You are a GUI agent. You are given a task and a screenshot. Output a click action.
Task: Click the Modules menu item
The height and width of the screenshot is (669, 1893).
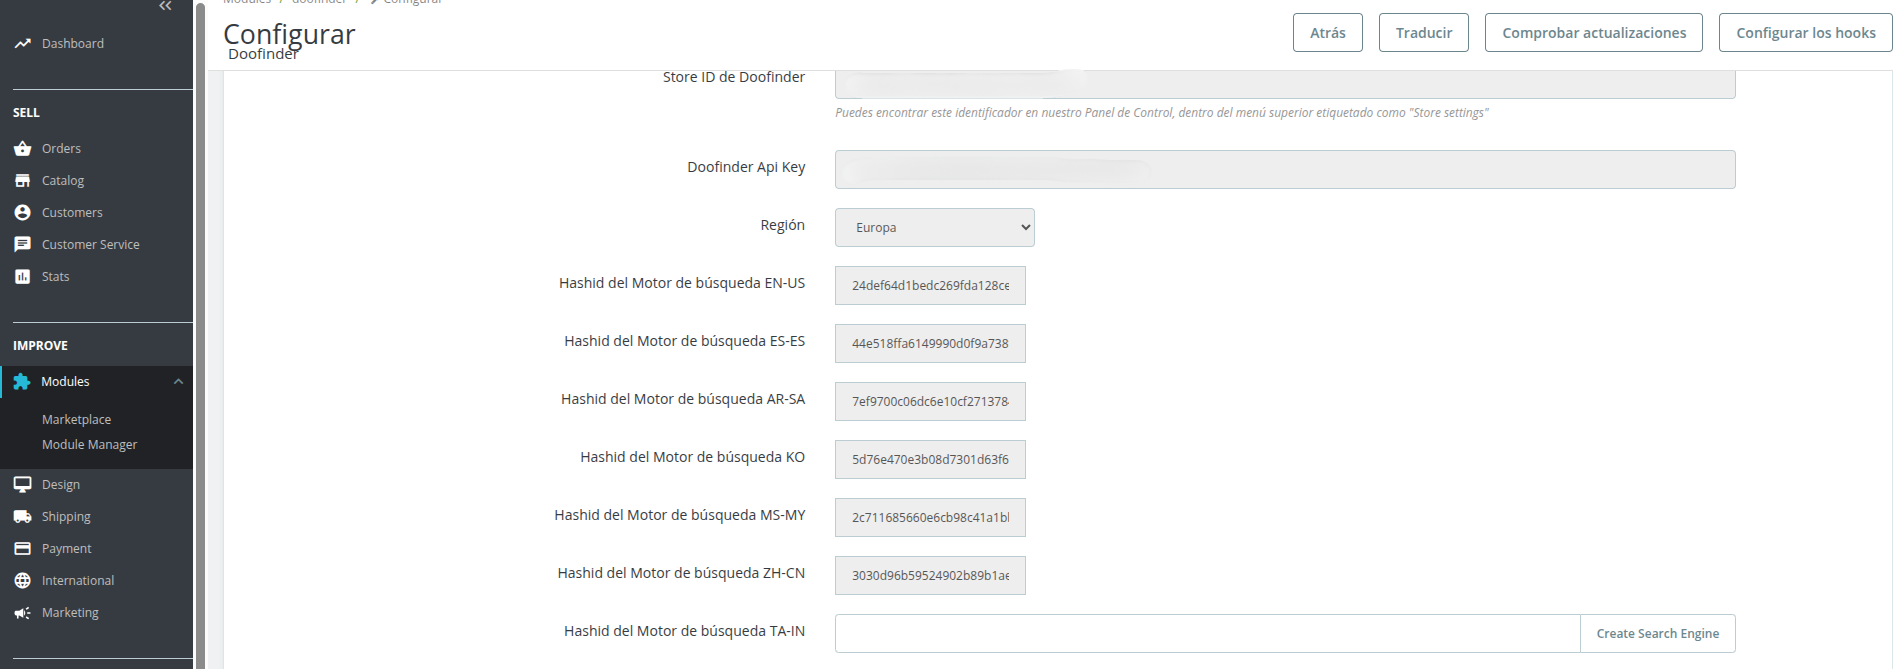tap(96, 382)
